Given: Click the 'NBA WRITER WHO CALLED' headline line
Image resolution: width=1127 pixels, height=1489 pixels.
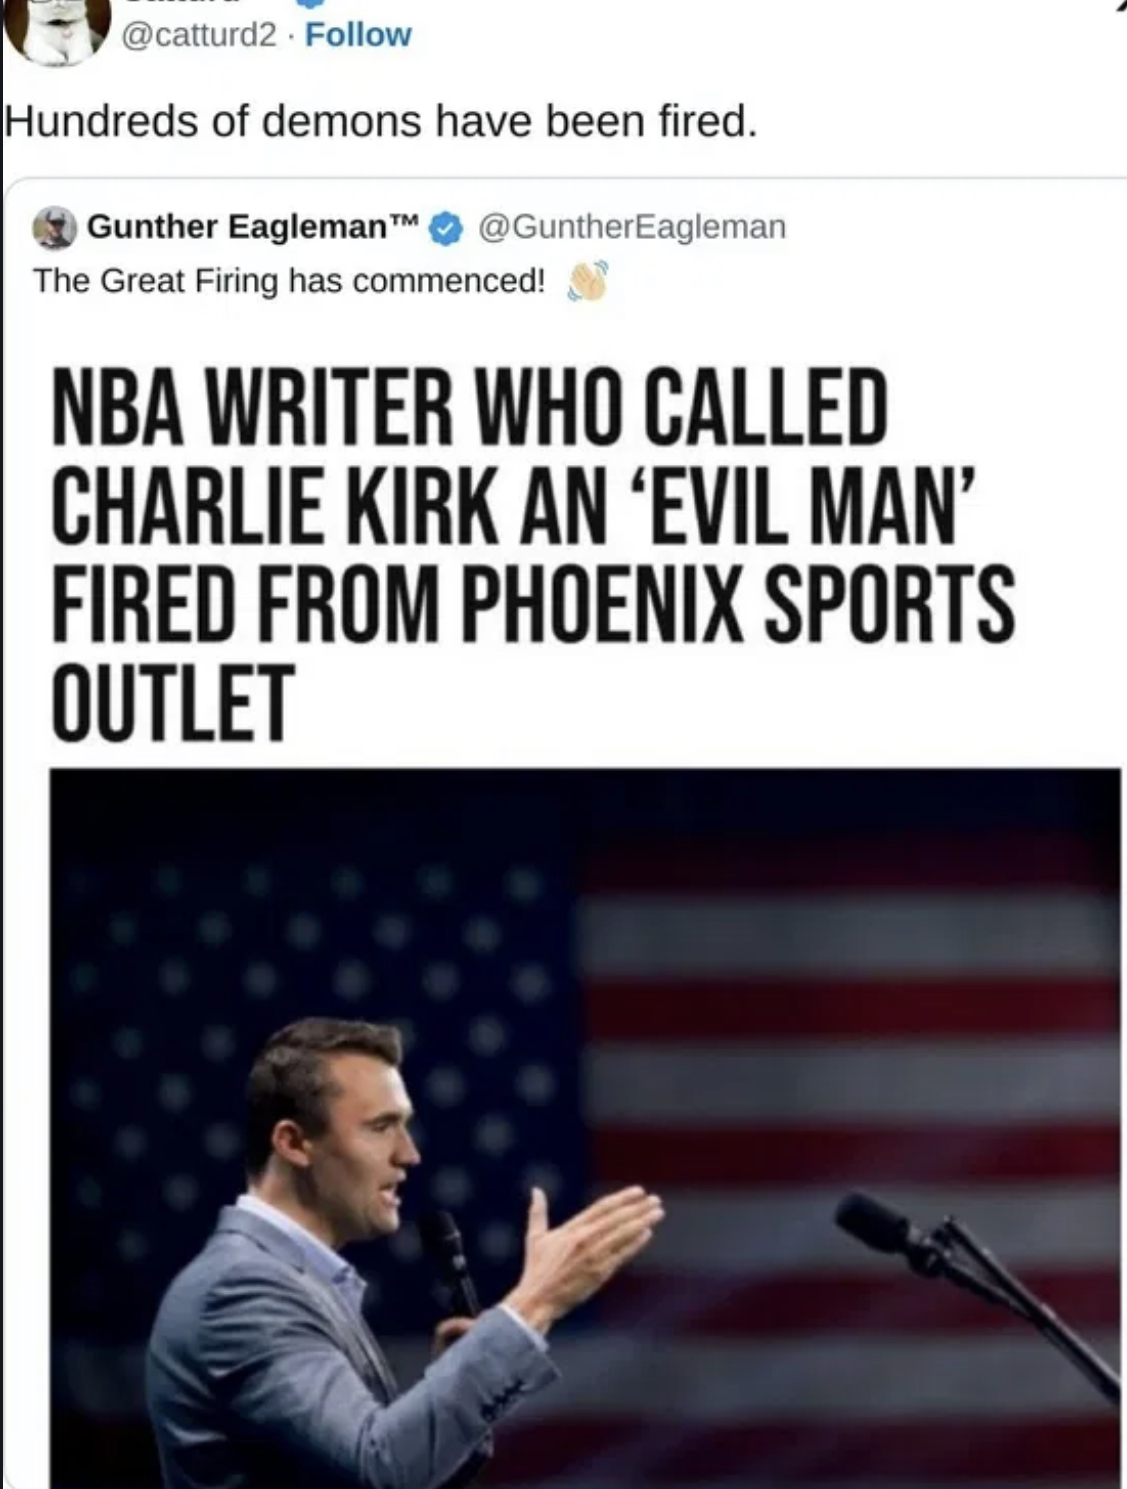Looking at the screenshot, I should [470, 407].
